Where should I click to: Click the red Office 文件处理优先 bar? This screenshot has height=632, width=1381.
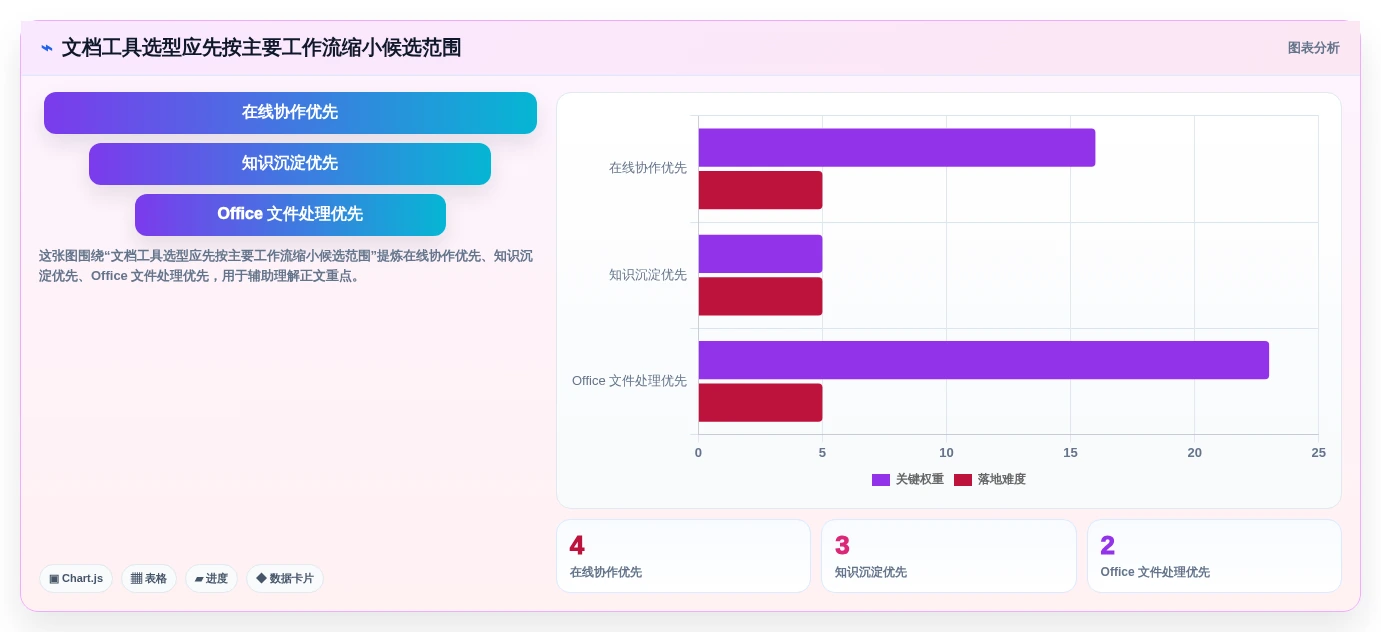[760, 403]
